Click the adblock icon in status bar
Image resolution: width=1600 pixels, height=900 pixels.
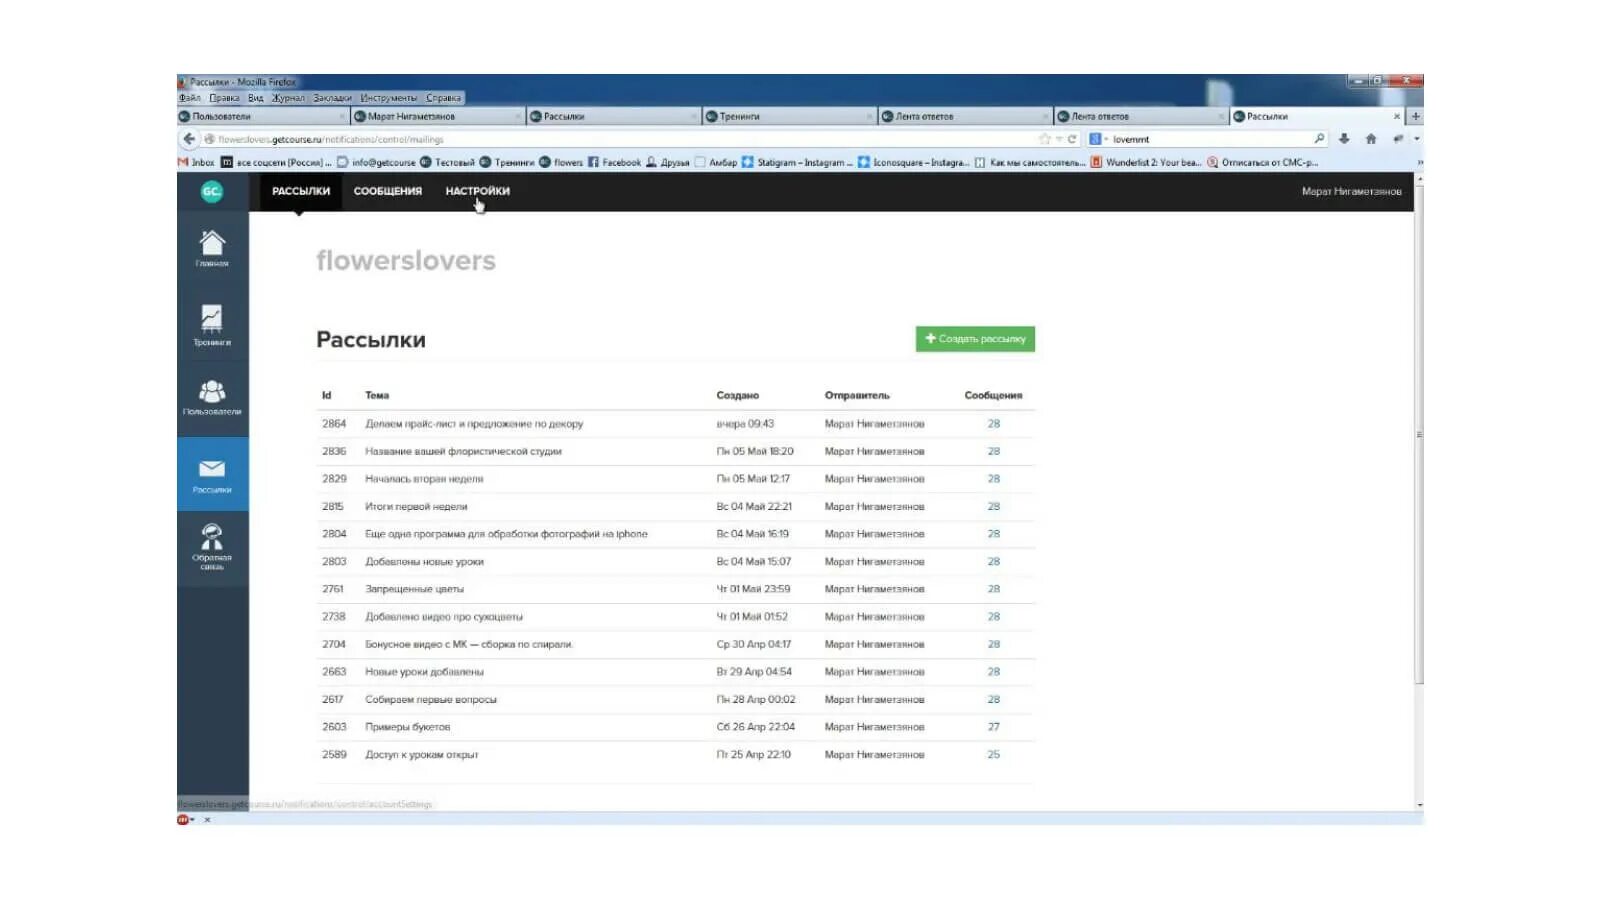[183, 819]
